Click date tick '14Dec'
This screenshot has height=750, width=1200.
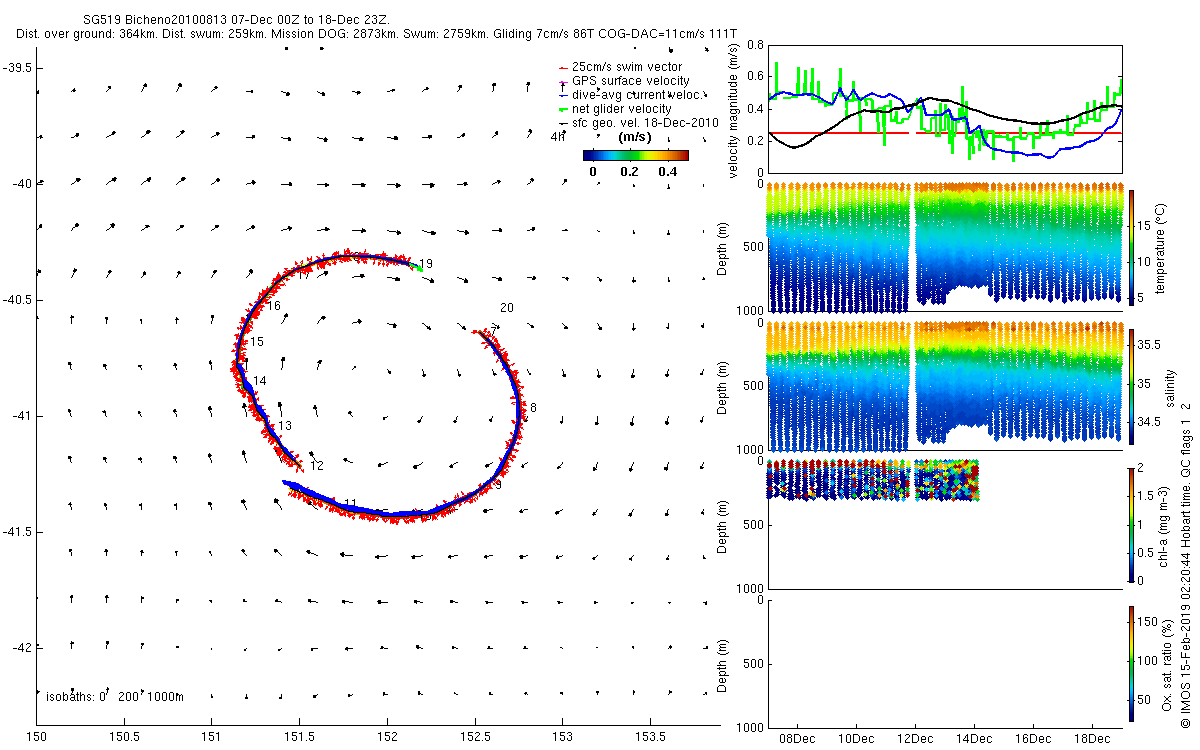click(x=974, y=739)
